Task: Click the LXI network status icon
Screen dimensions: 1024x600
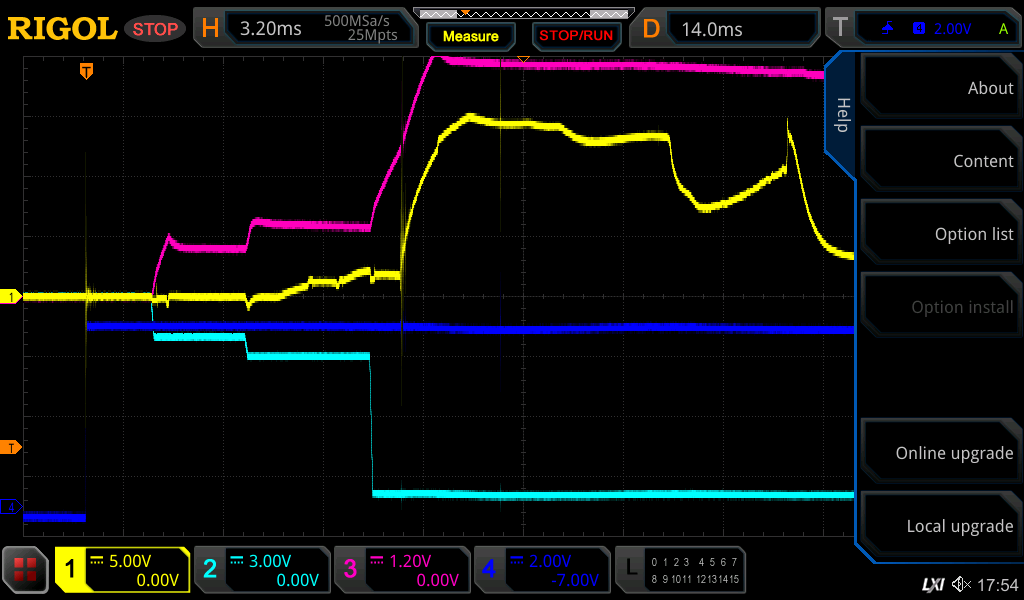Action: pos(932,584)
